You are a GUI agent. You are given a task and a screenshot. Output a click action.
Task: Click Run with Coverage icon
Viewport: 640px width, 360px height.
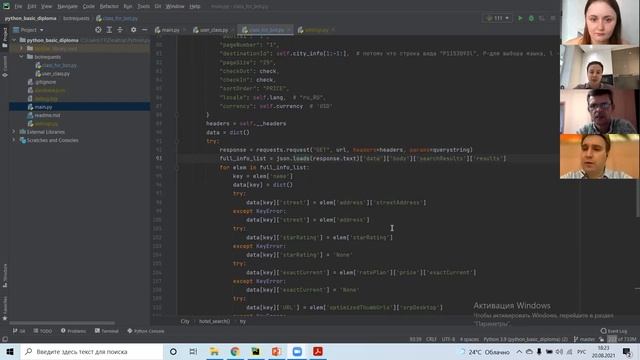(x=542, y=18)
